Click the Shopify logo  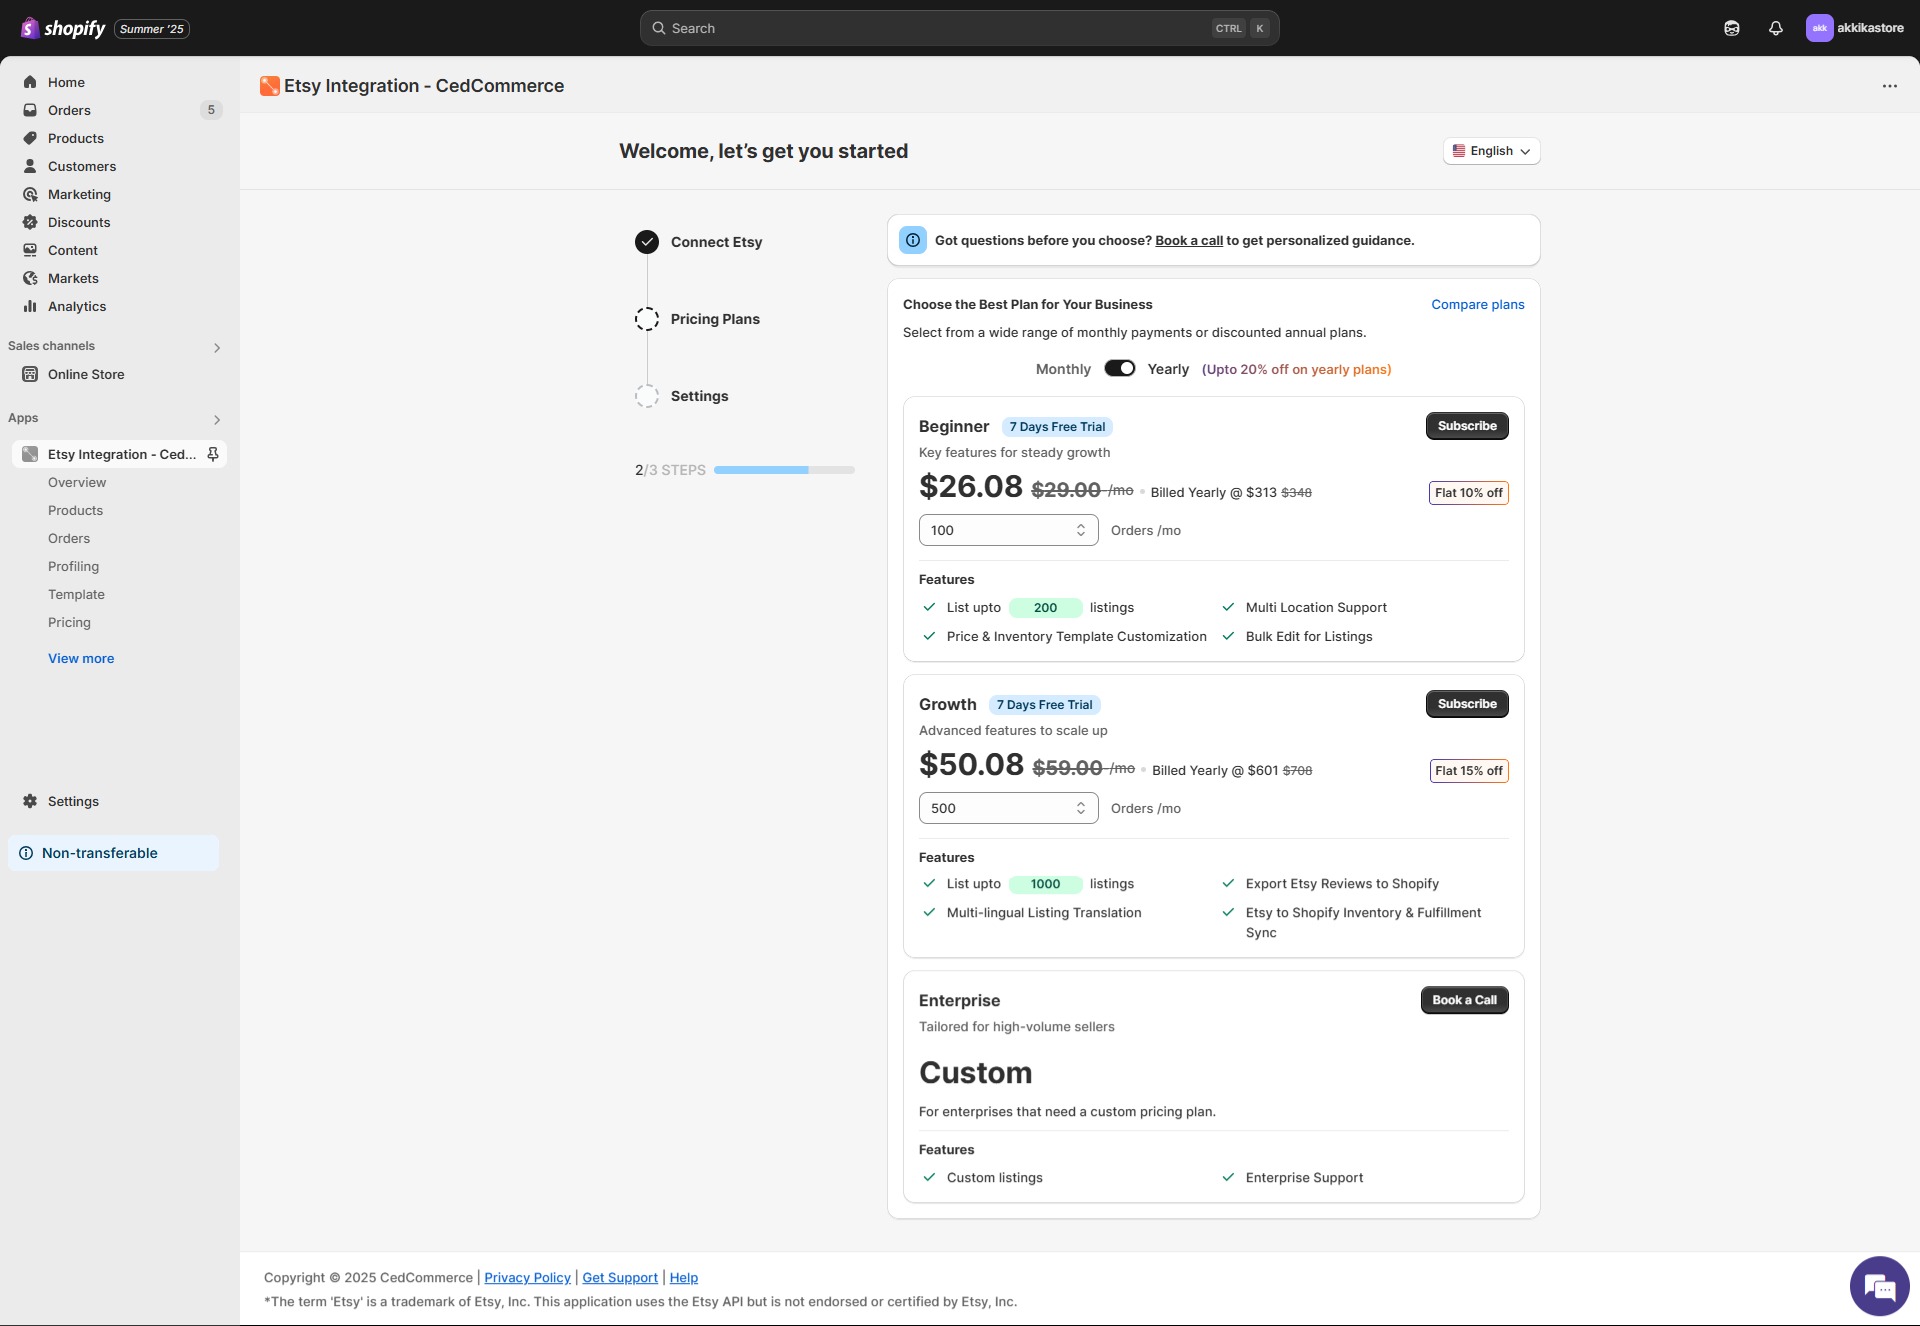tap(63, 28)
